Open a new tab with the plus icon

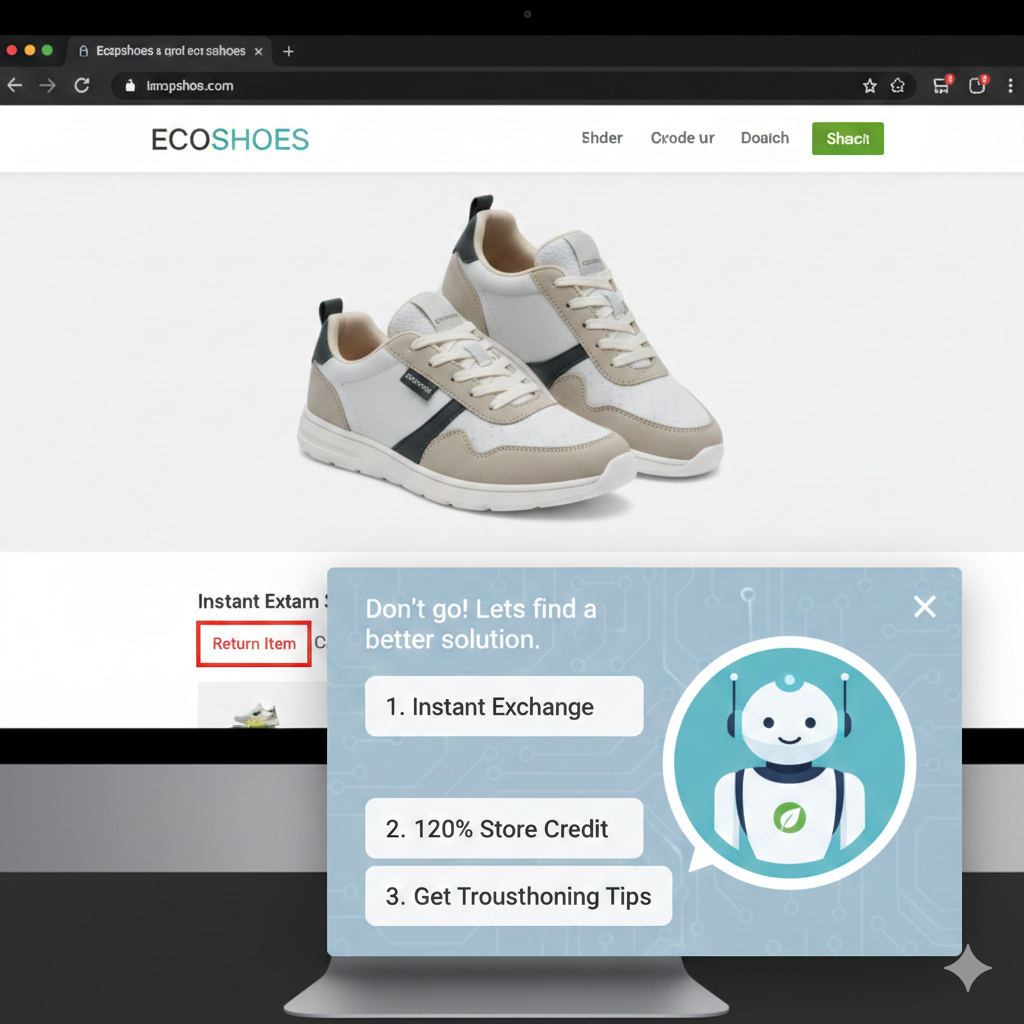point(288,51)
